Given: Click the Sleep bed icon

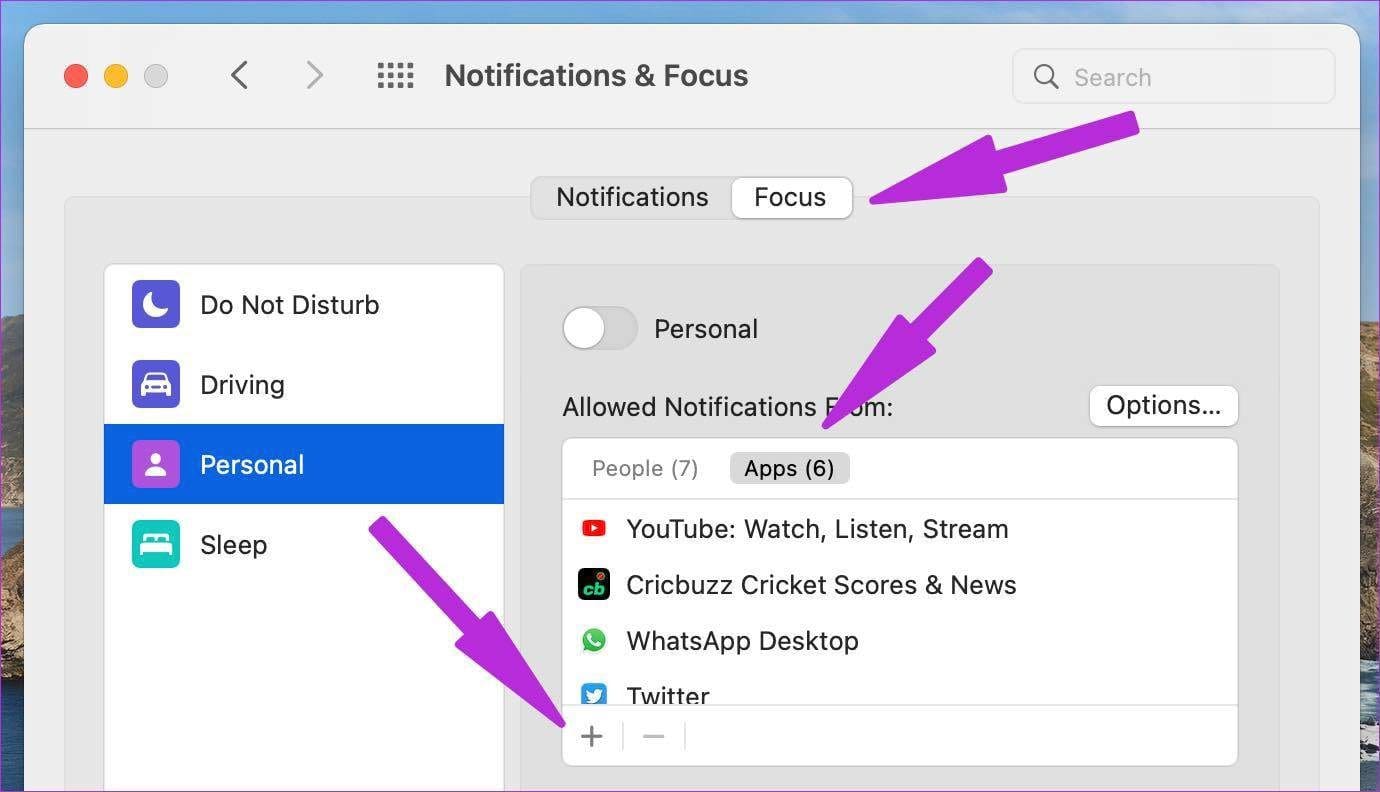Looking at the screenshot, I should [156, 544].
